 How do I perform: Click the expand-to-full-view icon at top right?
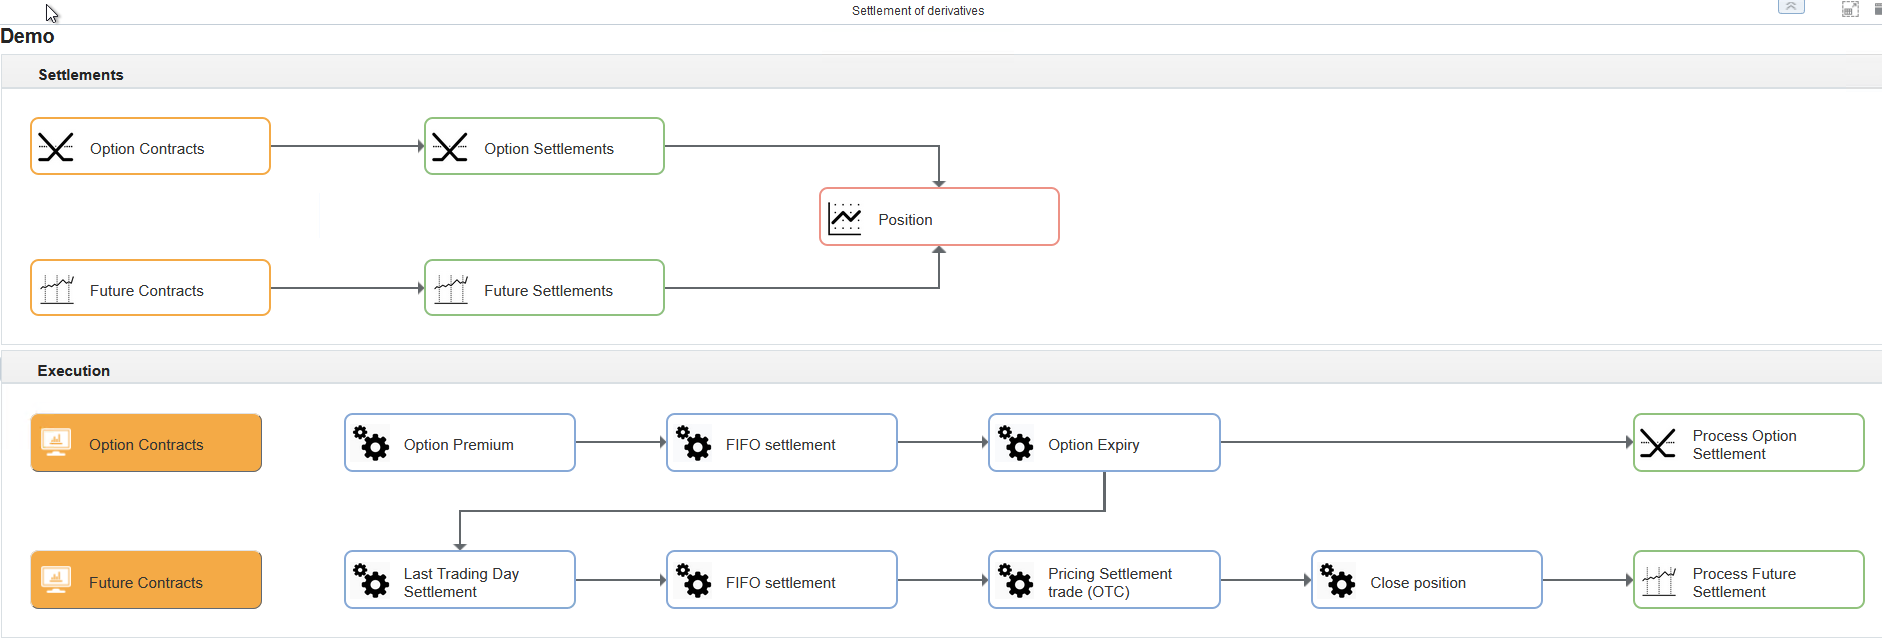[1850, 9]
